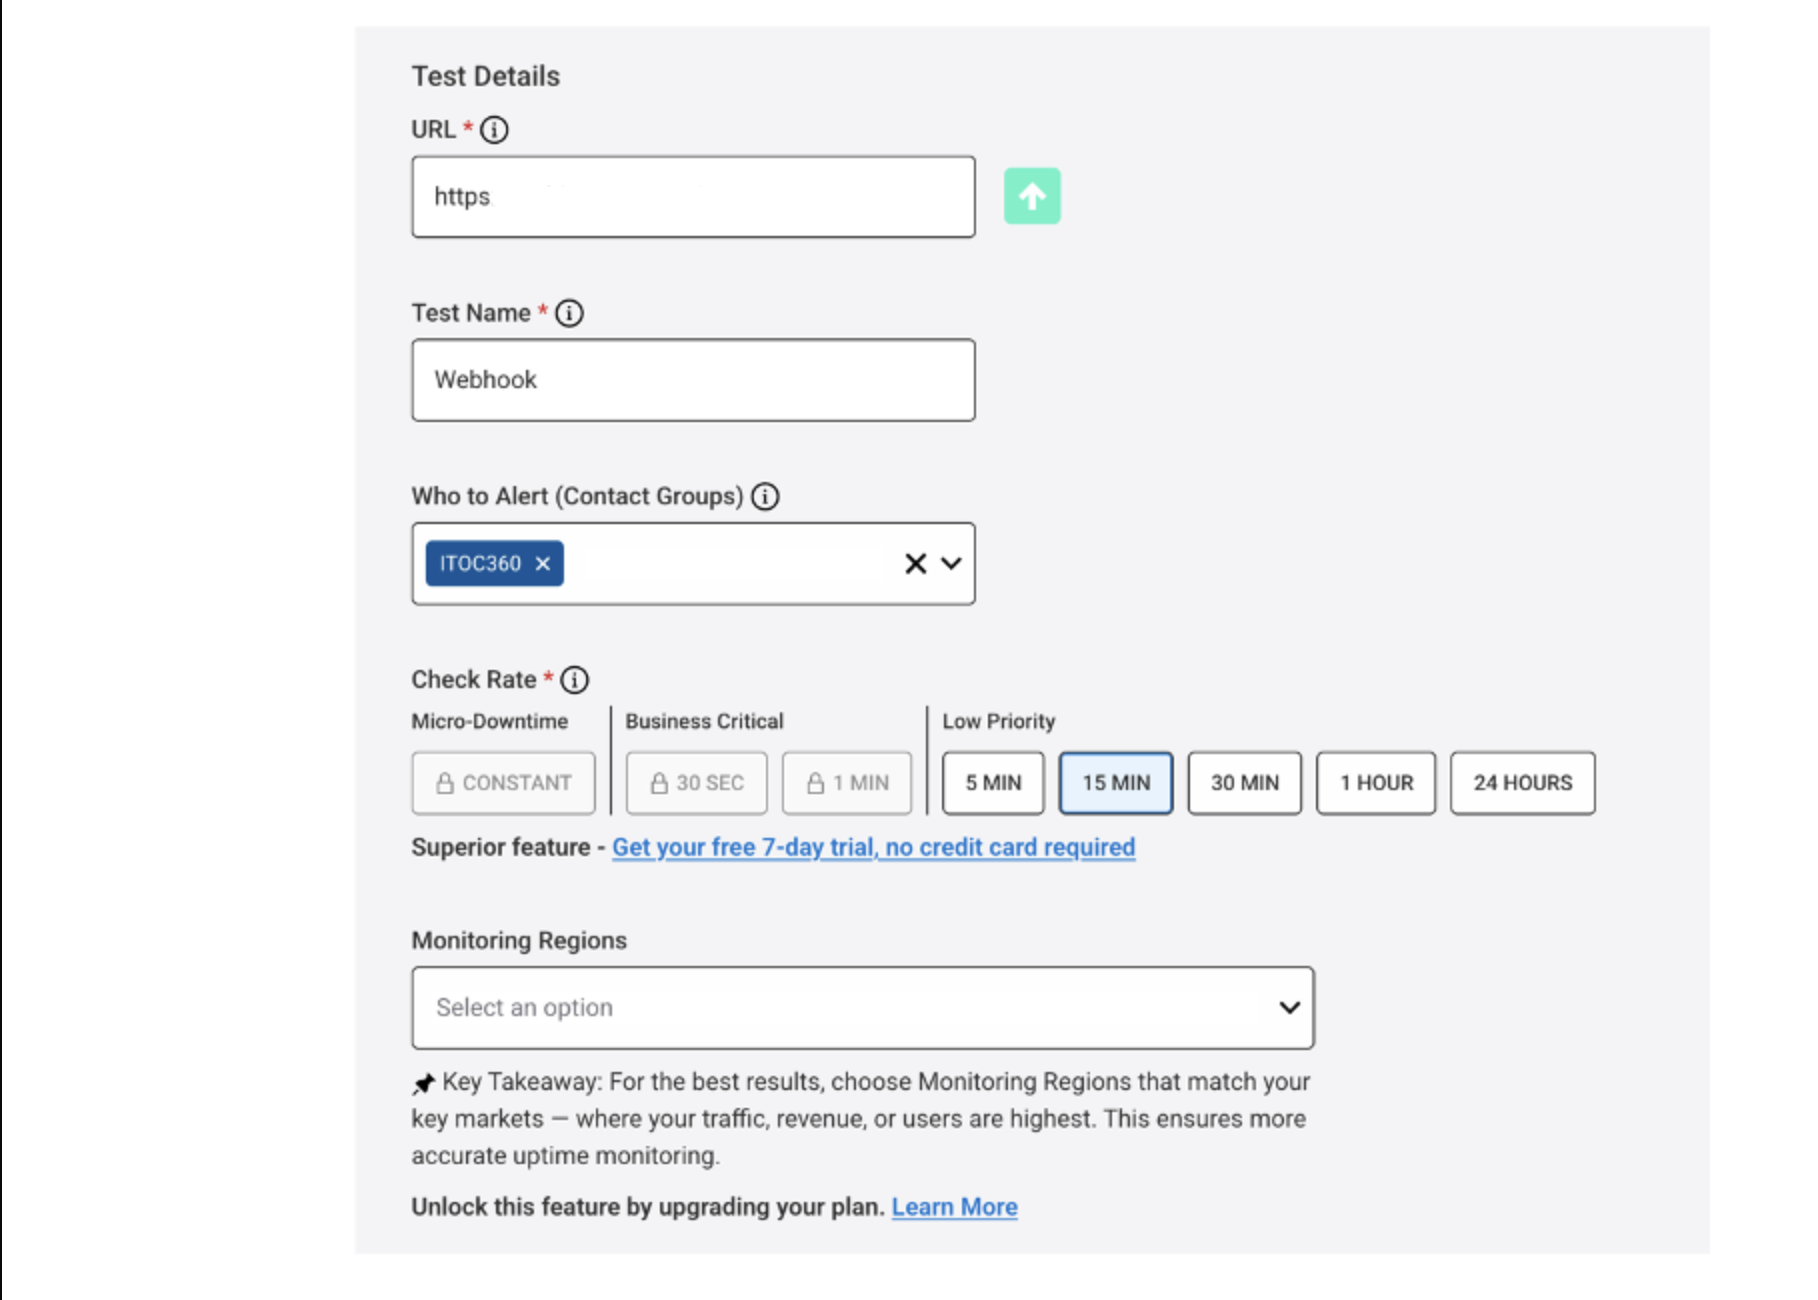Open the free 7-day trial link

click(x=873, y=847)
